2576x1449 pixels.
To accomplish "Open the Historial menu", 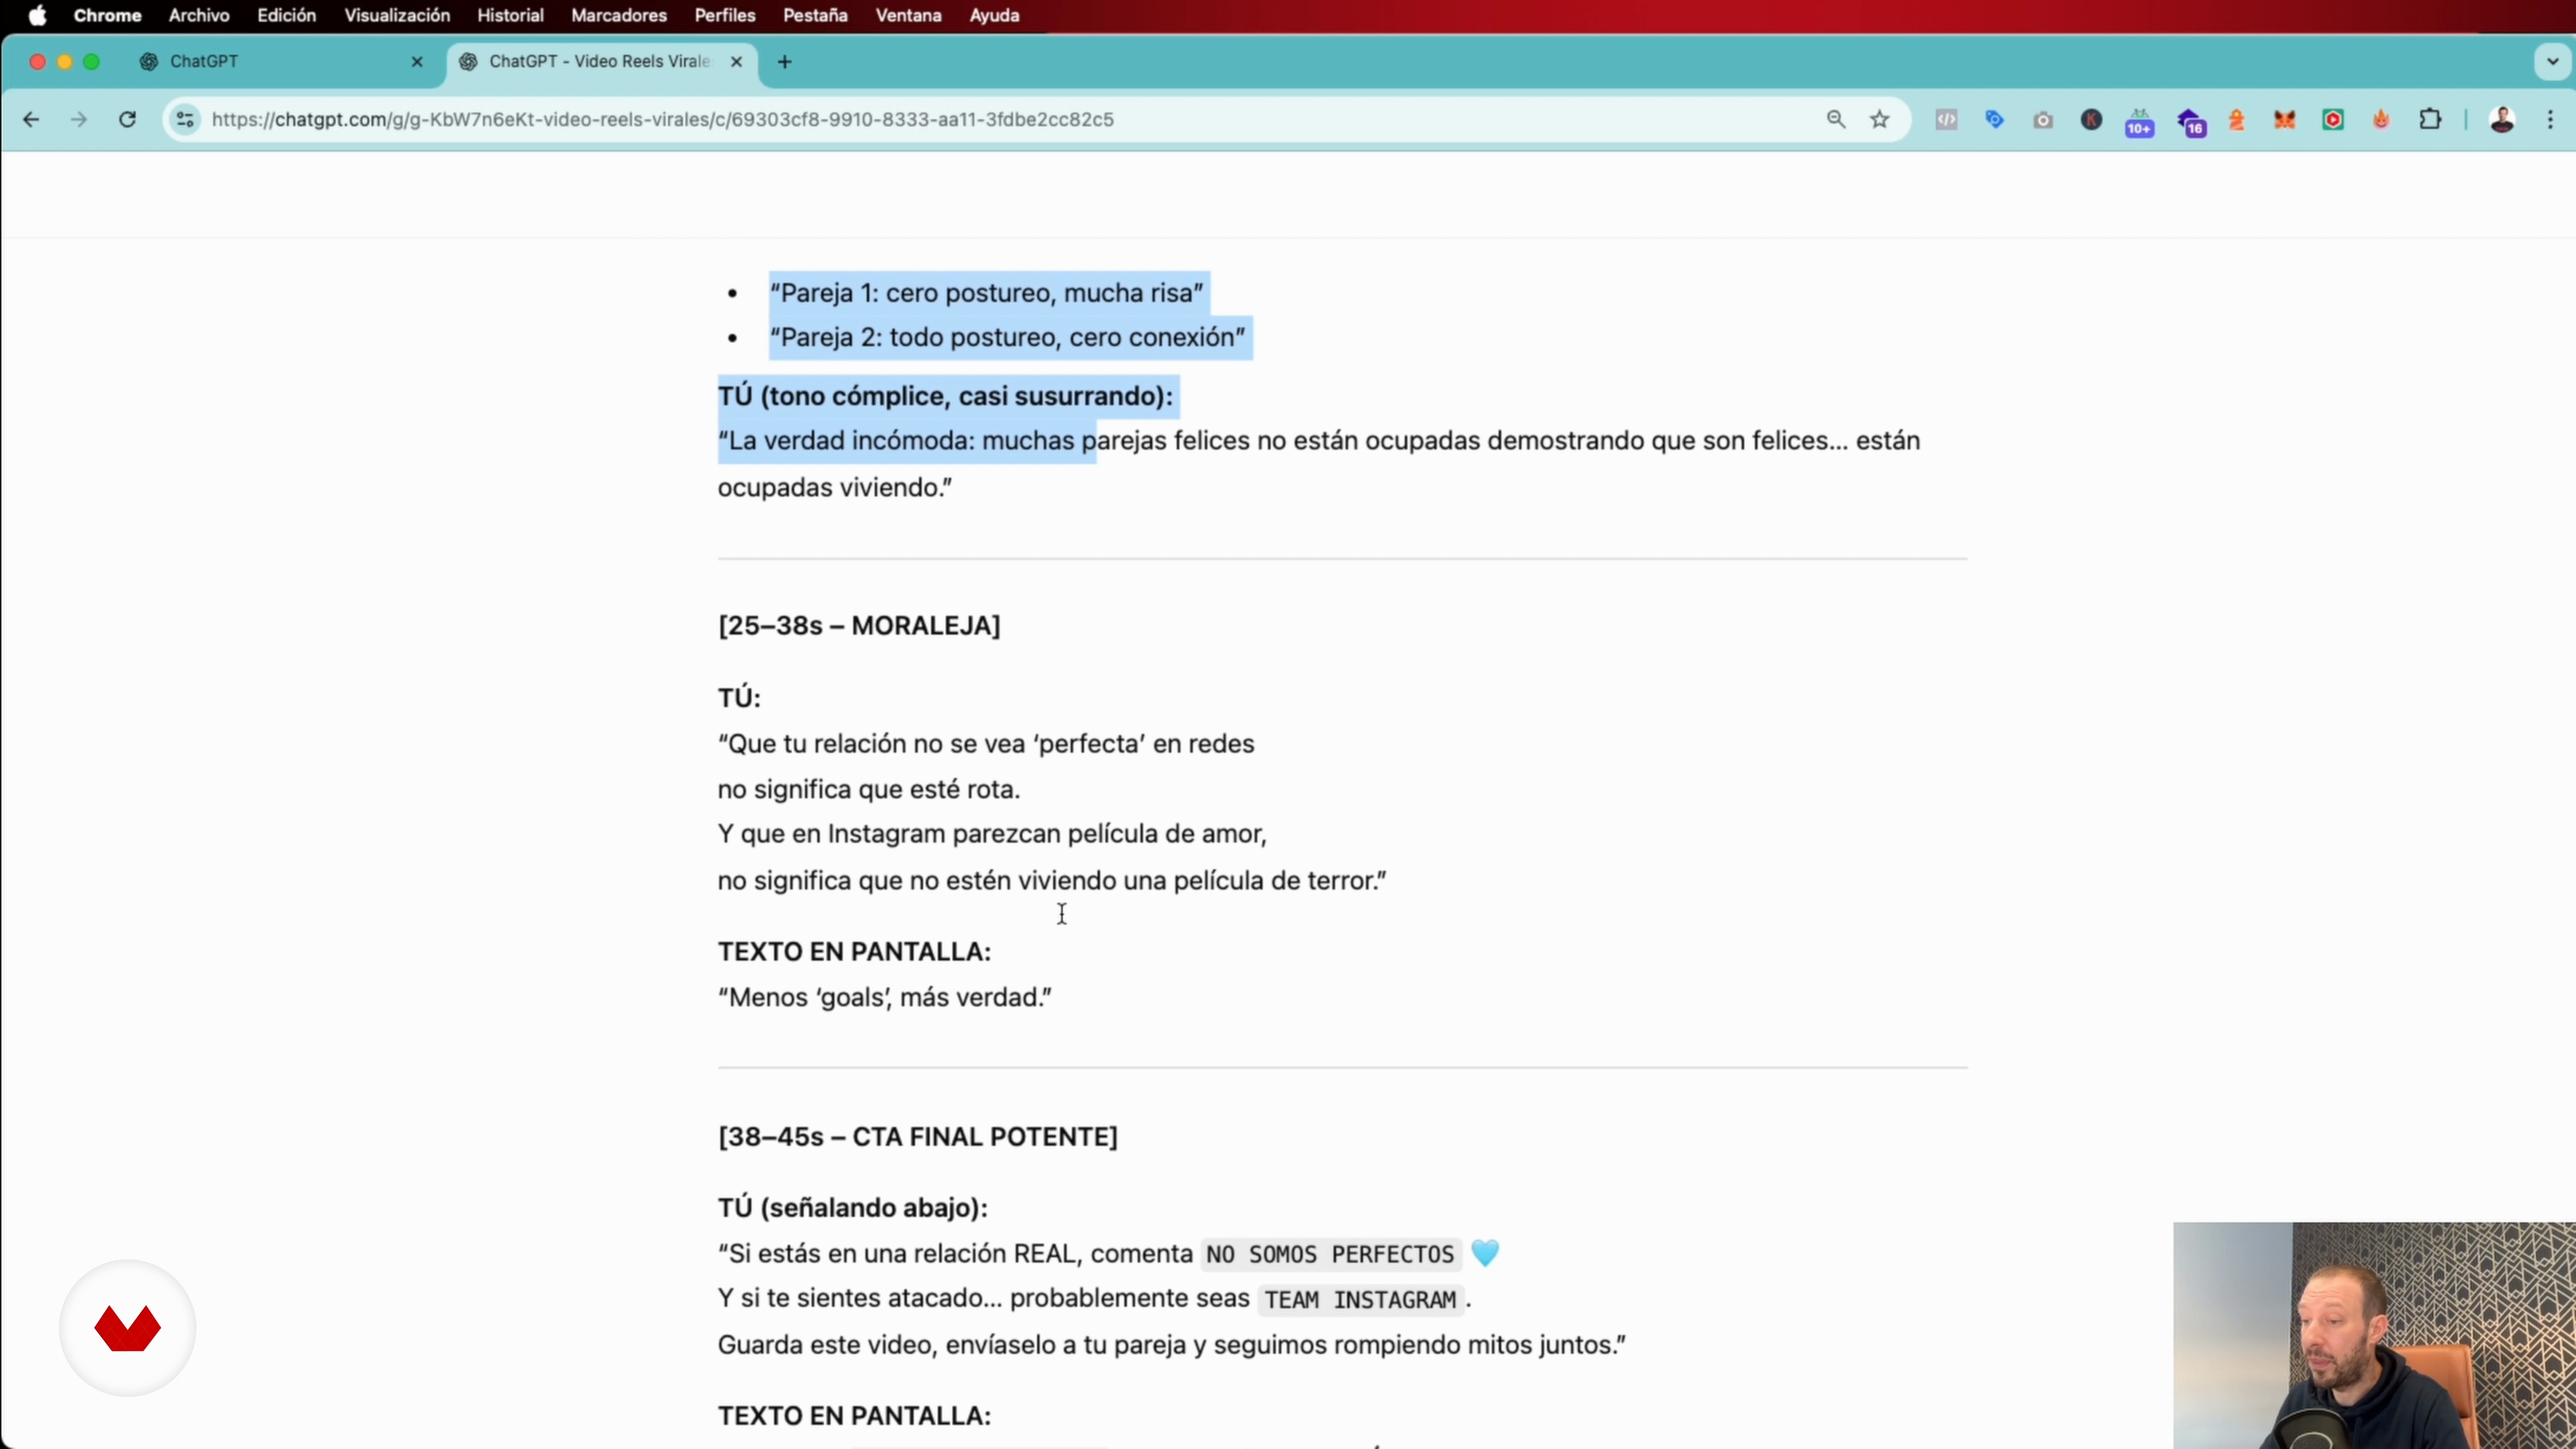I will (x=510, y=15).
